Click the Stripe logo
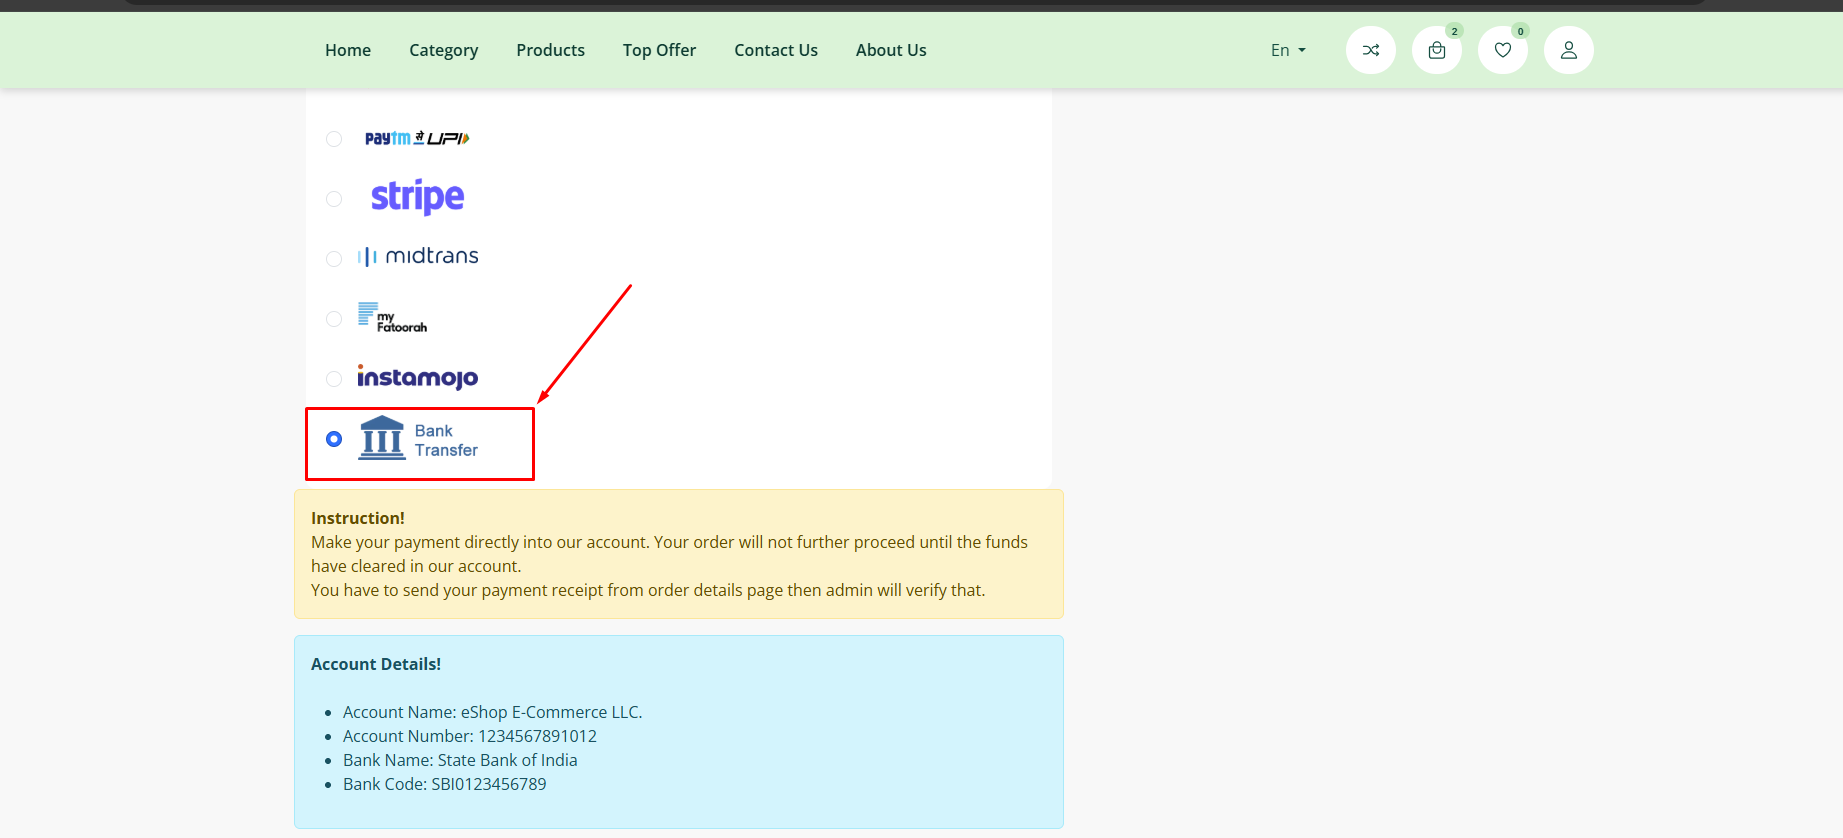 click(x=417, y=197)
